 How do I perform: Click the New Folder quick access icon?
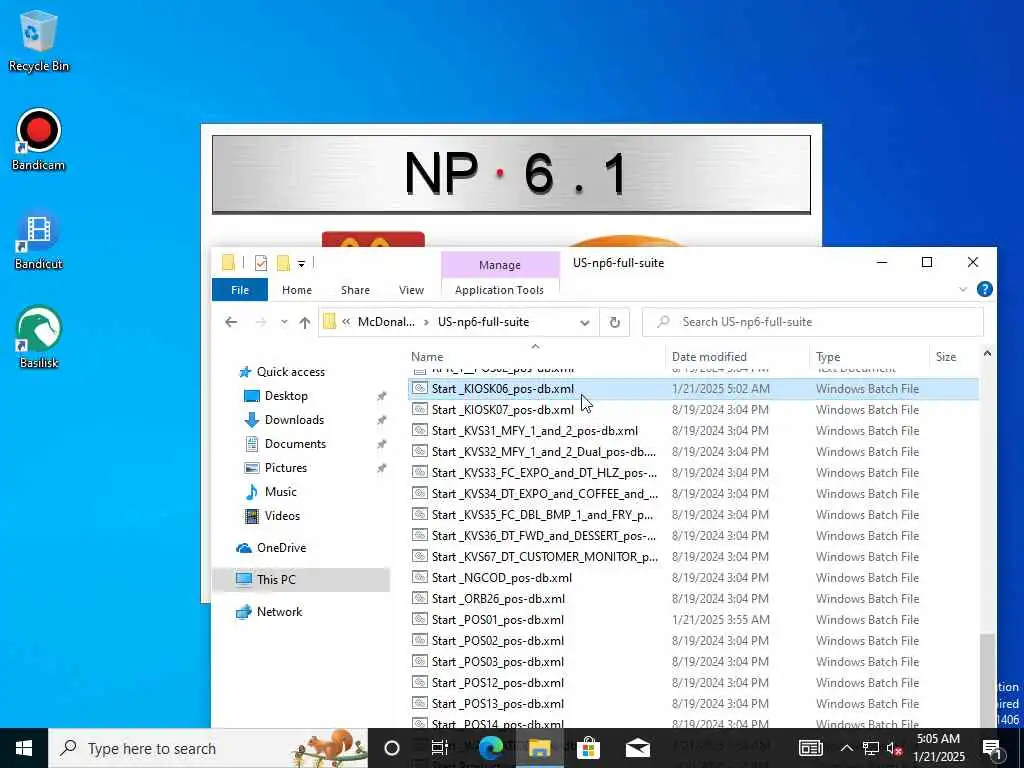point(283,263)
